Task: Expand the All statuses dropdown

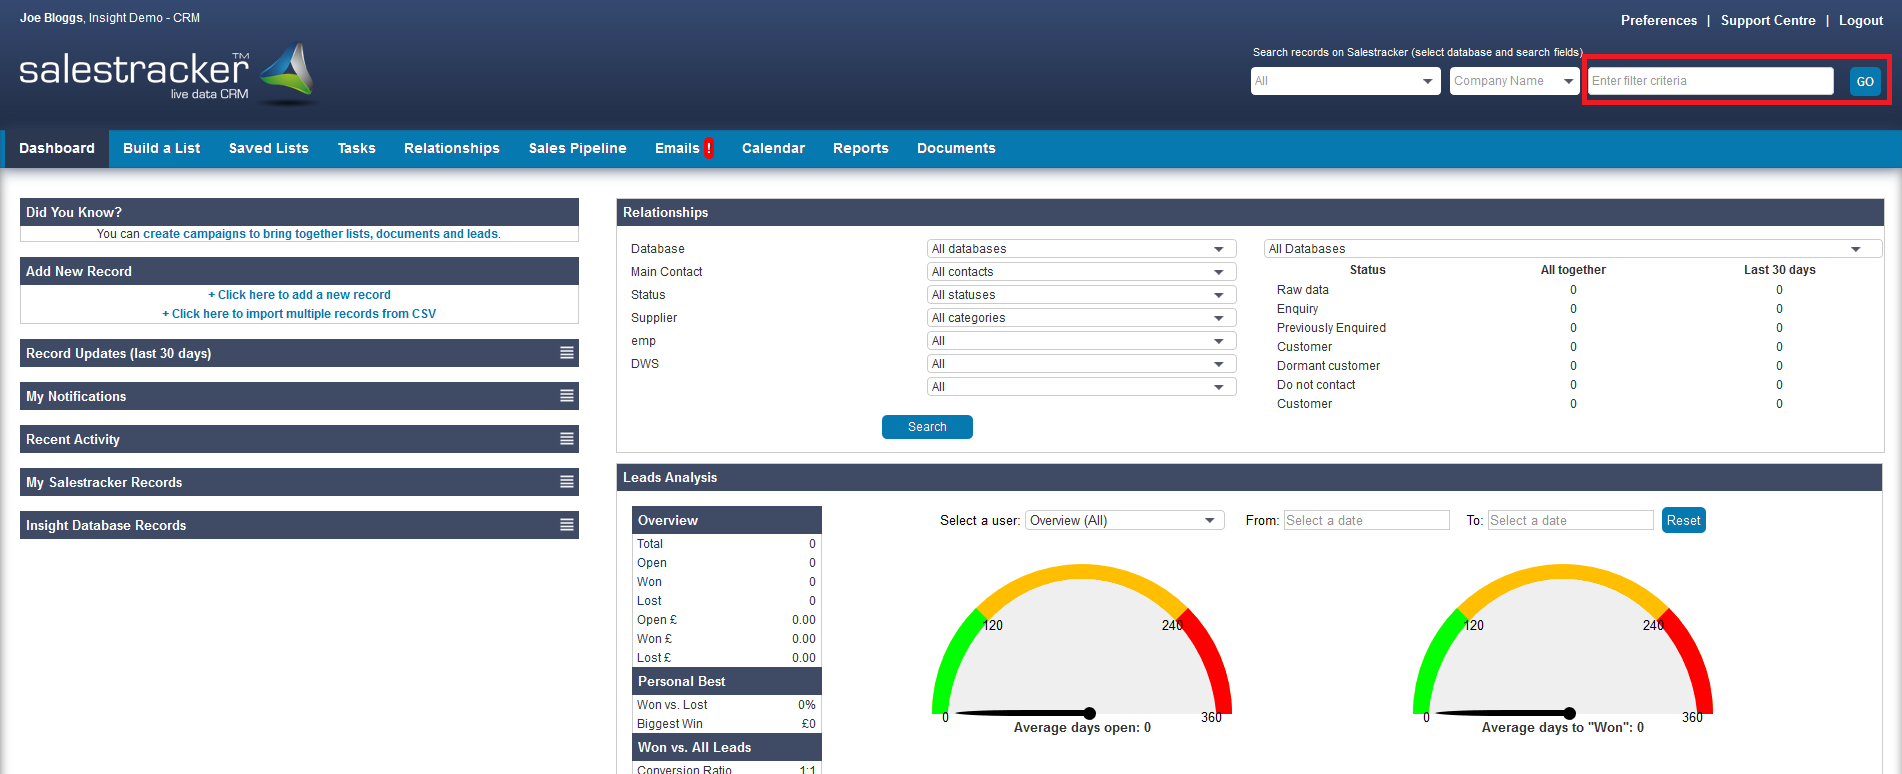Action: [1080, 295]
